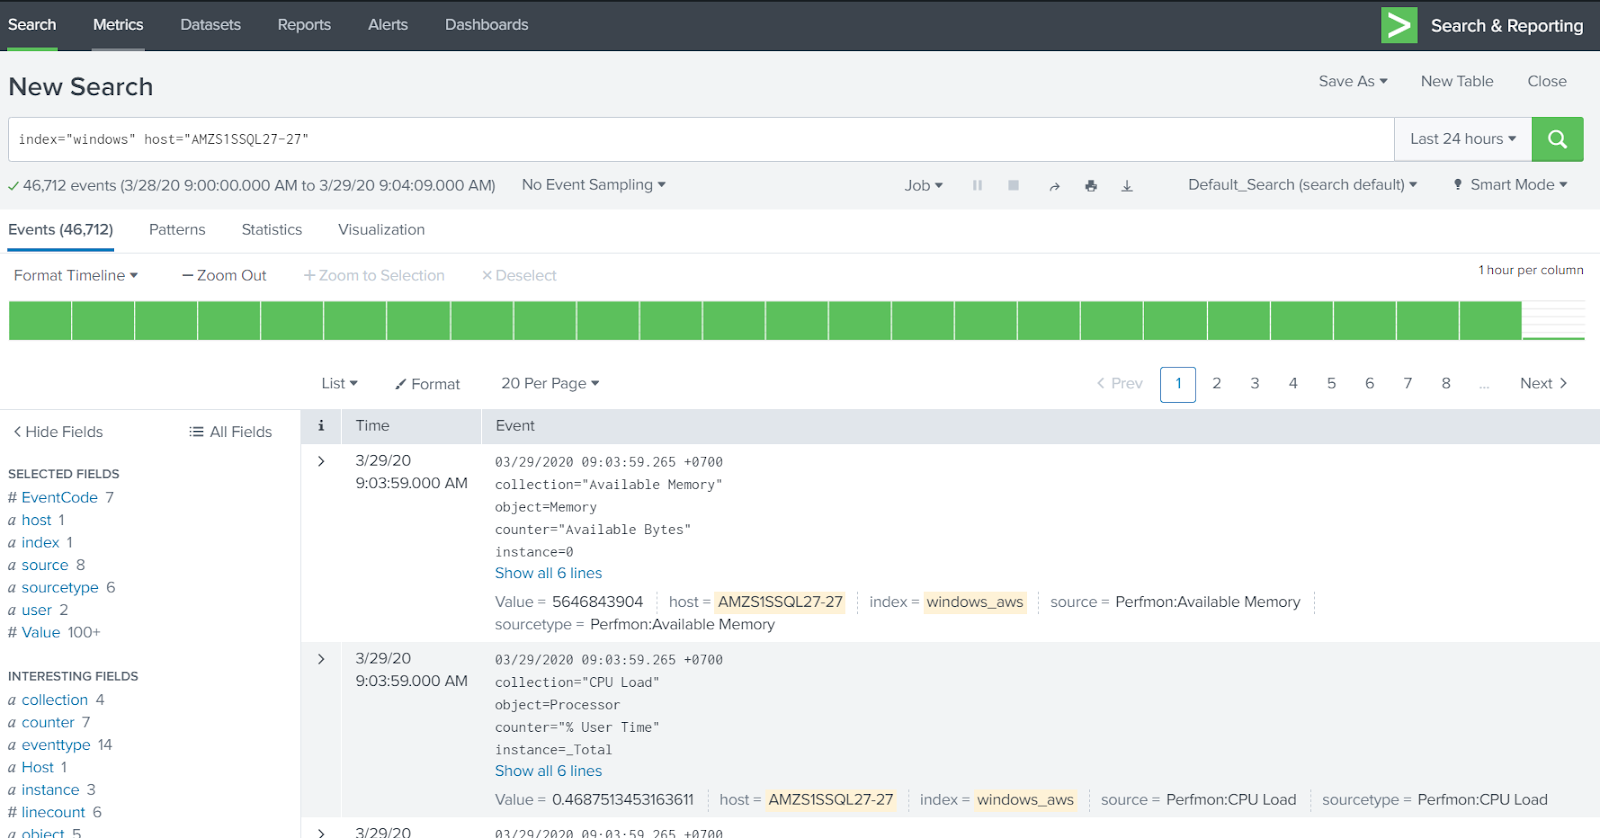Click Hide Fields in the sidebar
The width and height of the screenshot is (1600, 838).
[x=58, y=432]
